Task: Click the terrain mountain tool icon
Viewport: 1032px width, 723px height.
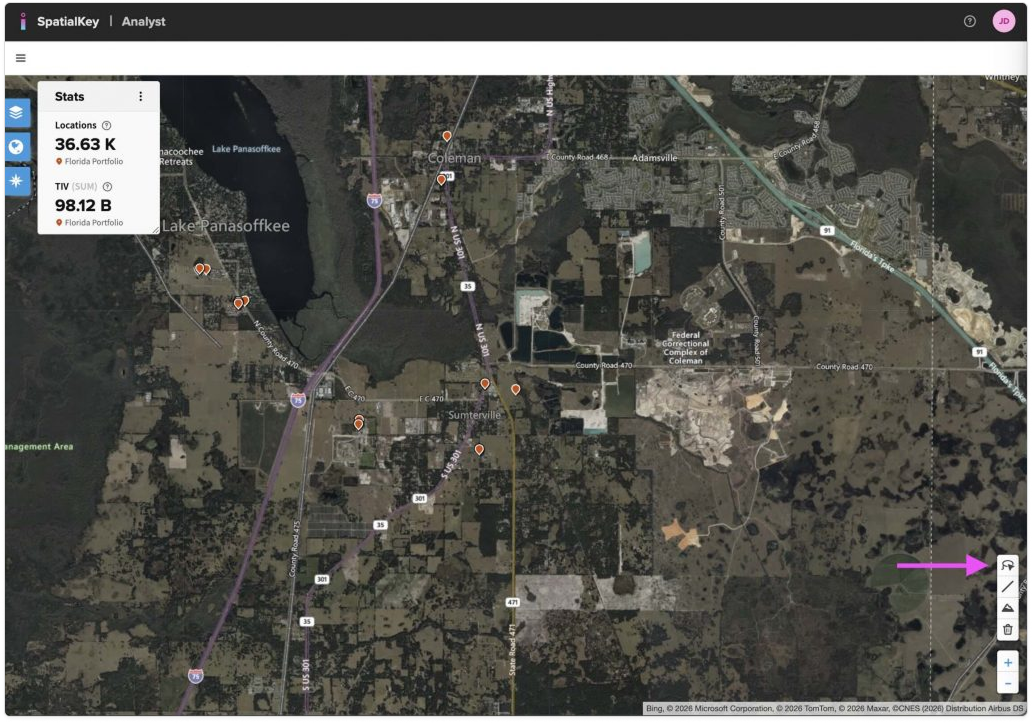Action: click(x=1008, y=608)
